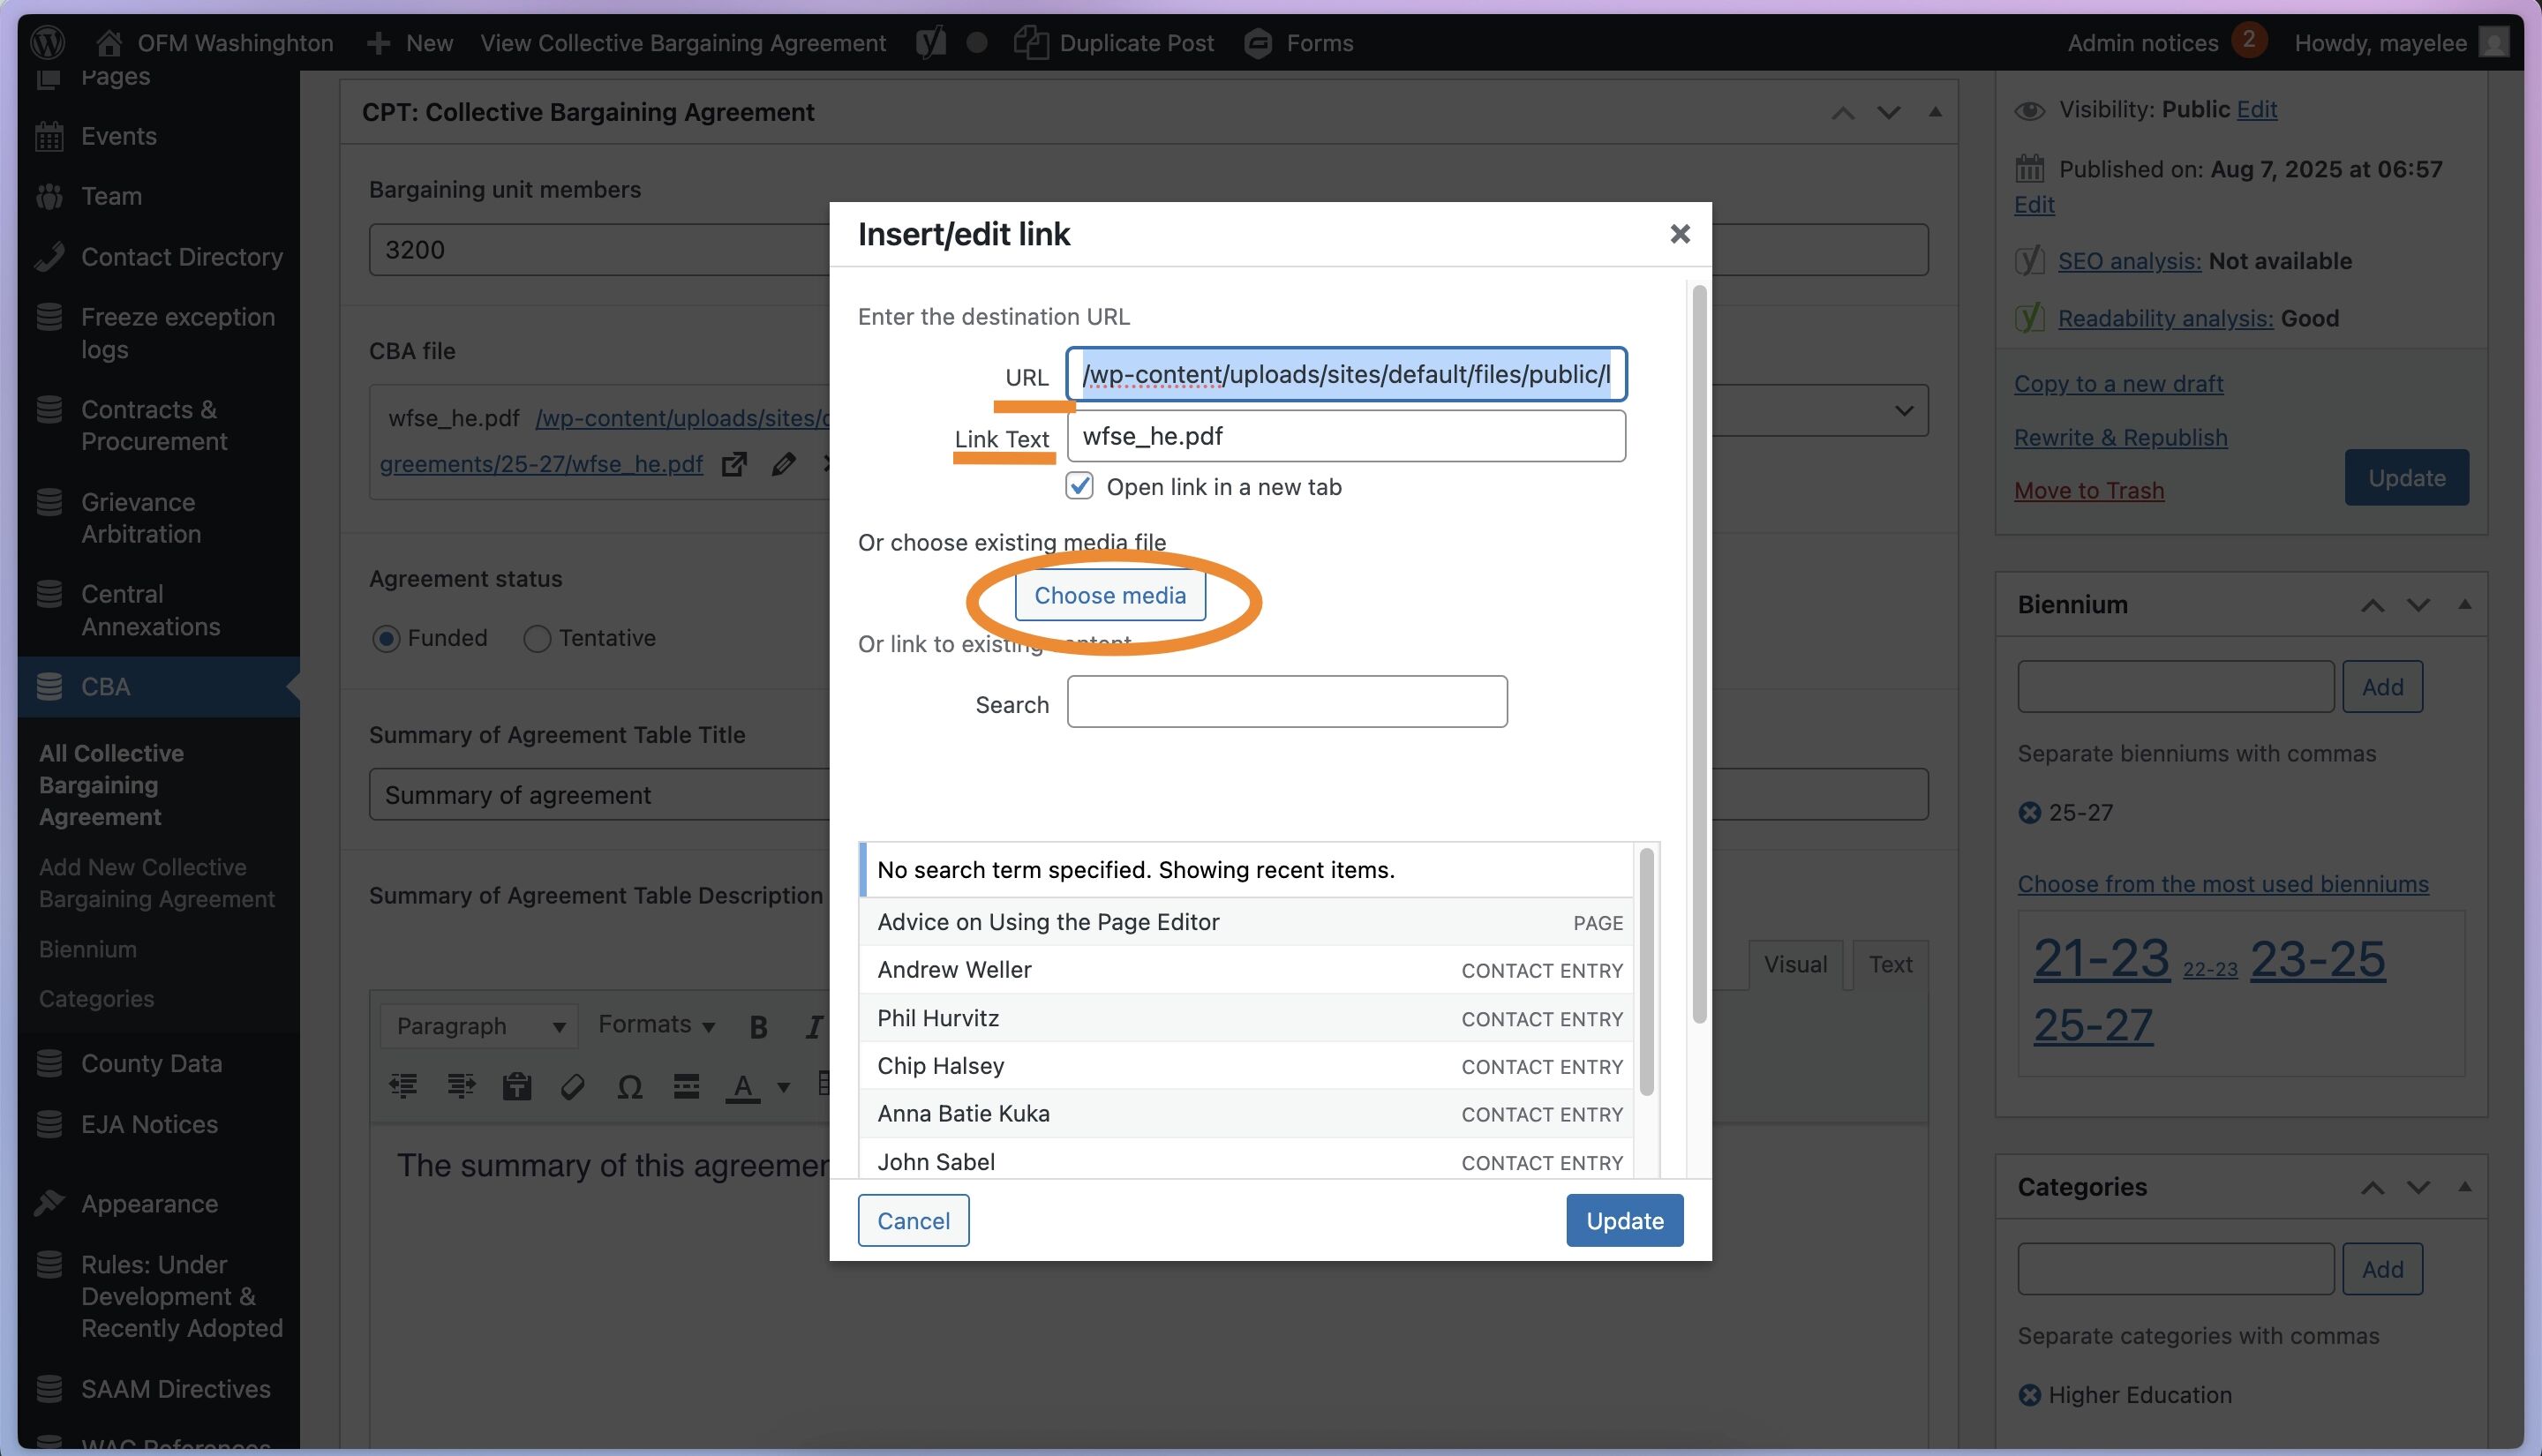
Task: Open the text color picker arrow
Action: pos(783,1087)
